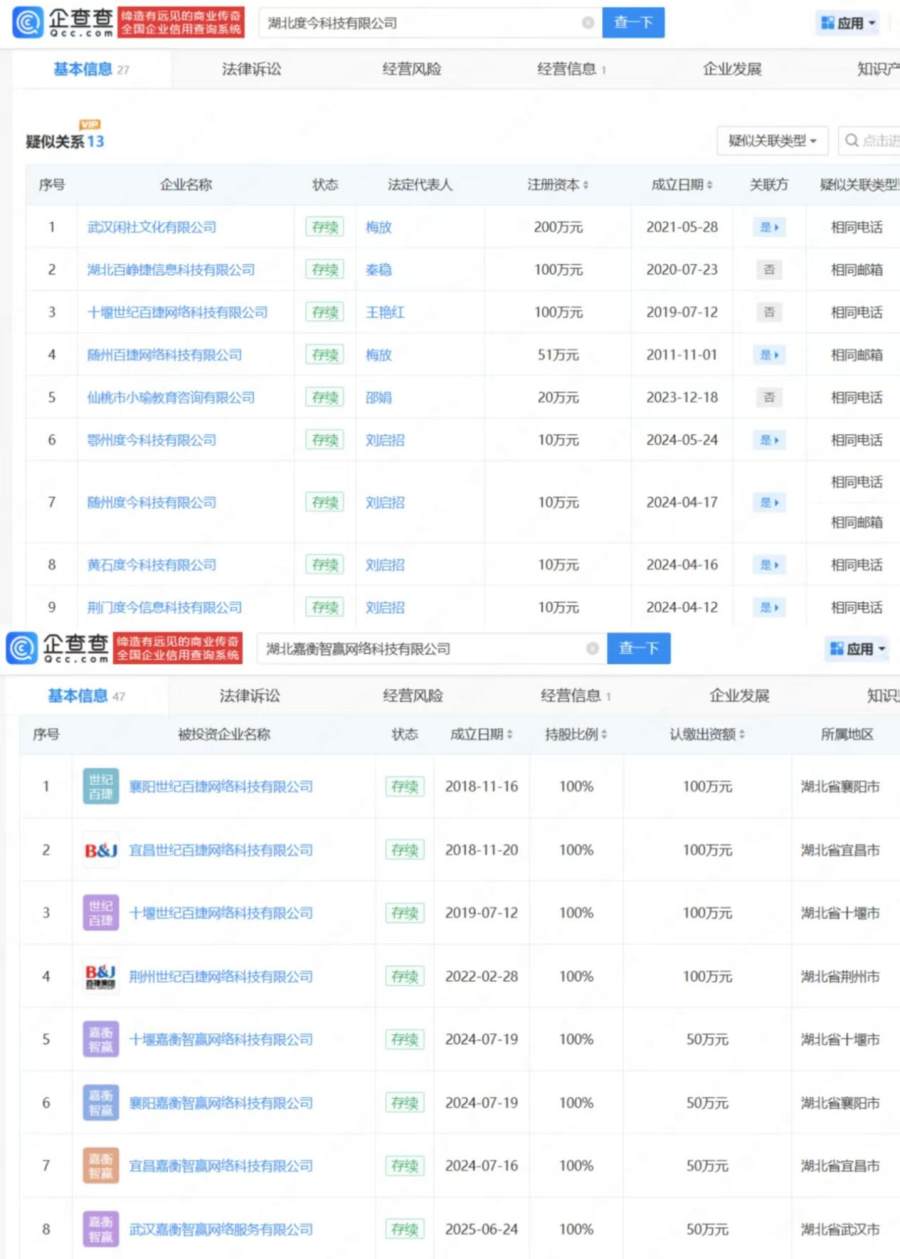Open the 随州百捷网络科技有限公司 company link

pyautogui.click(x=164, y=355)
